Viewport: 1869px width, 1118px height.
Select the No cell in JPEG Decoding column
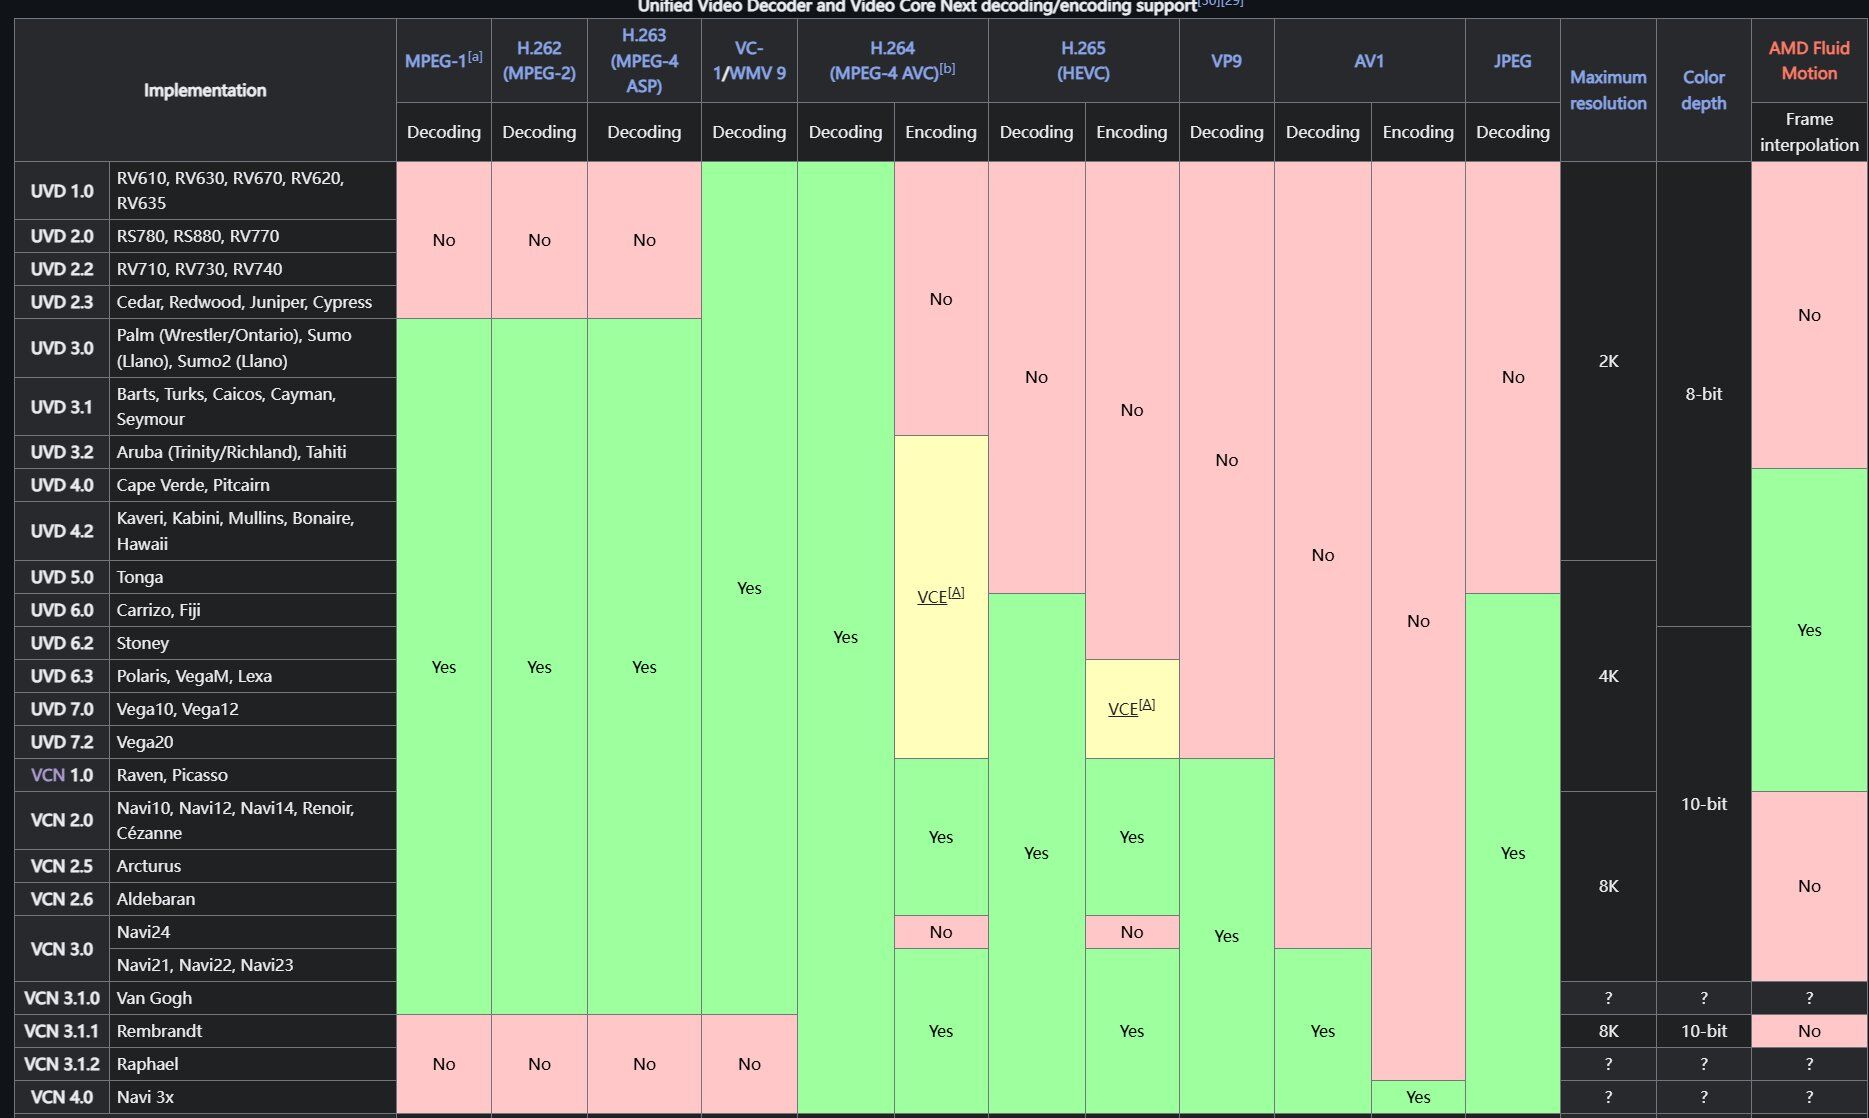(1512, 377)
